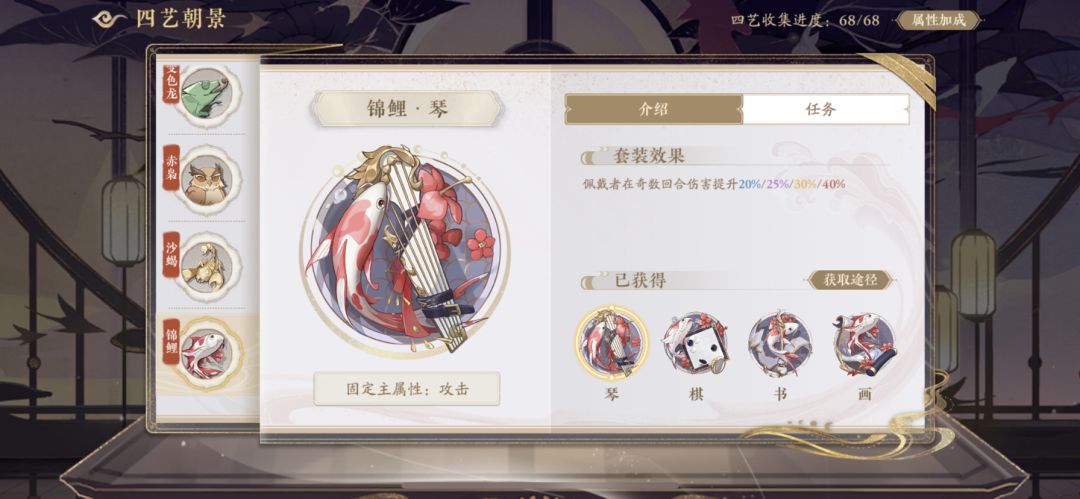
Task: Click the 40% red tier value
Action: [x=833, y=184]
